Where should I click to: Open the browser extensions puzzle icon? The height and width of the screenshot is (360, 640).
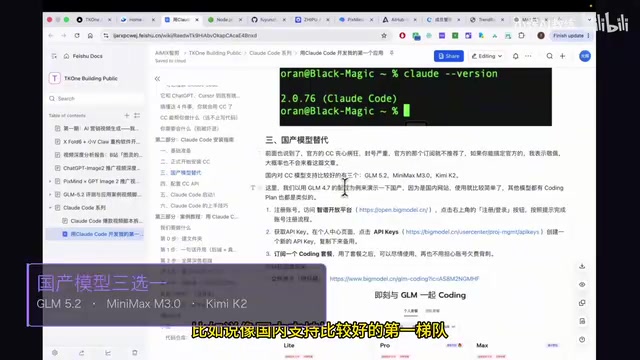(x=521, y=36)
